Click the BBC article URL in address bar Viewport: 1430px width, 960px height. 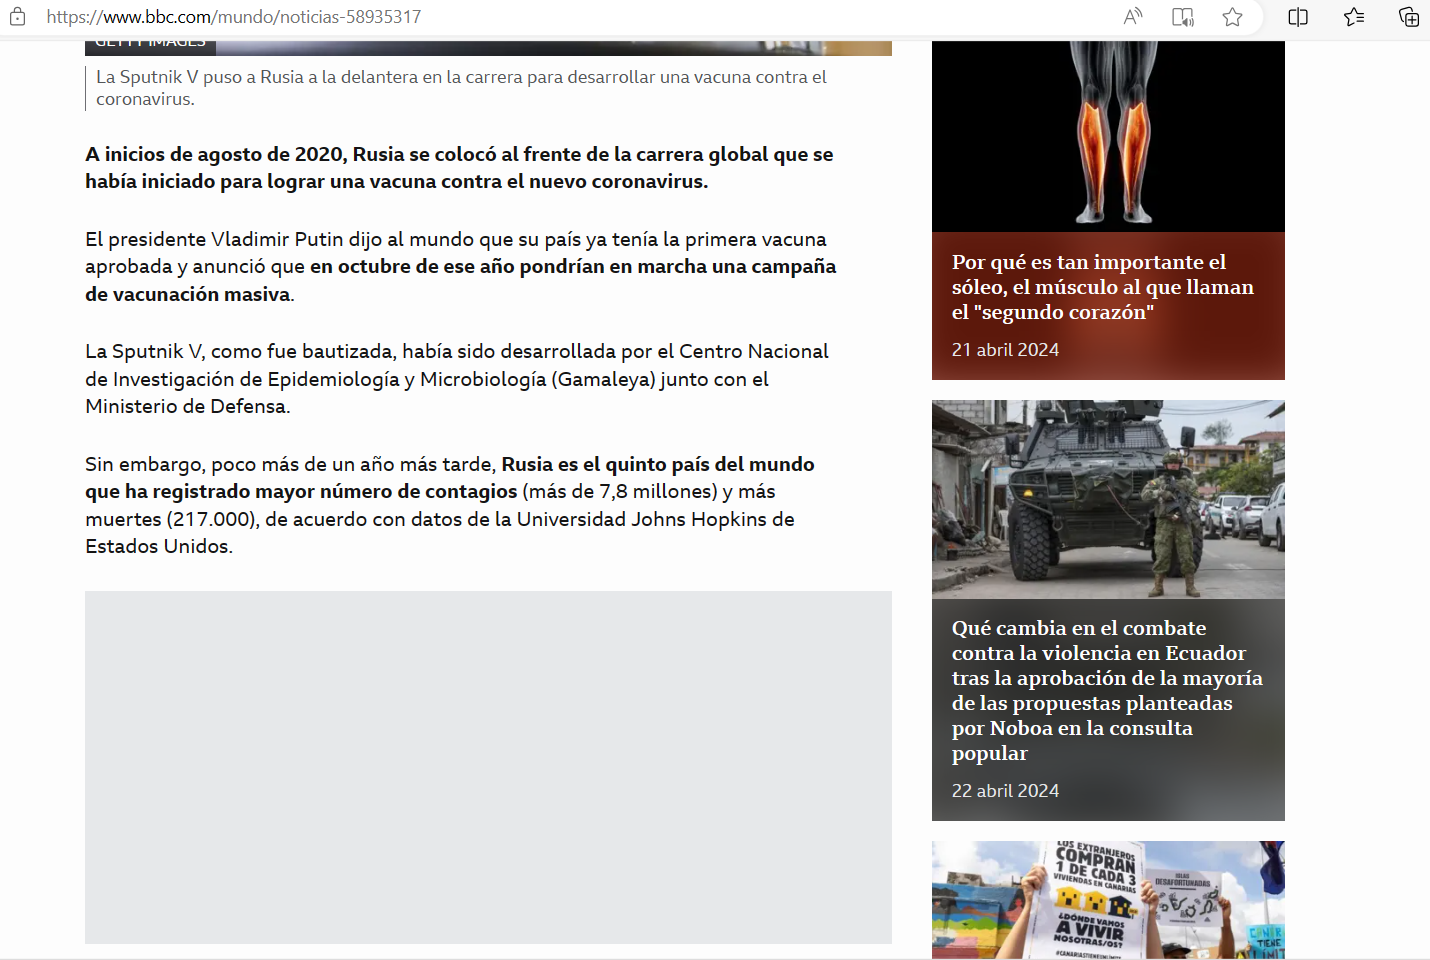coord(234,17)
